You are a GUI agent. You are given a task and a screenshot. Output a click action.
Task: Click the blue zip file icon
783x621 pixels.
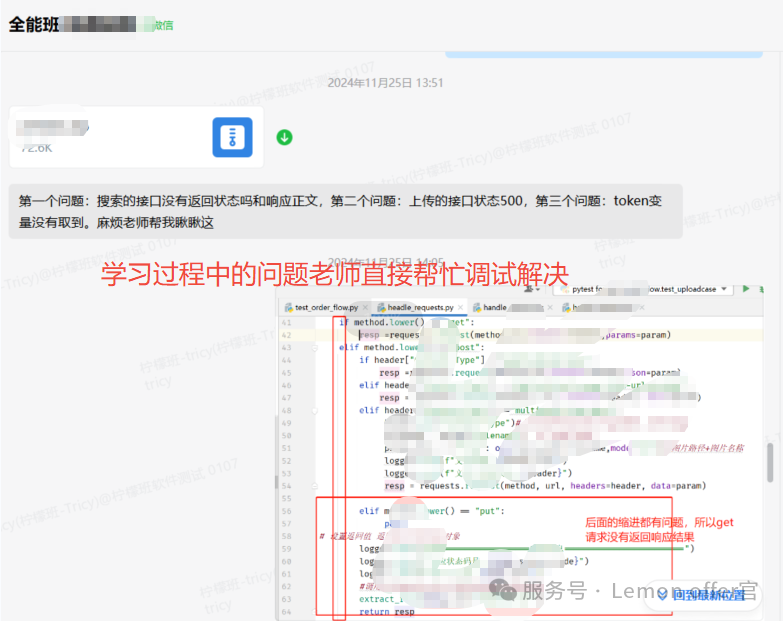coord(232,137)
